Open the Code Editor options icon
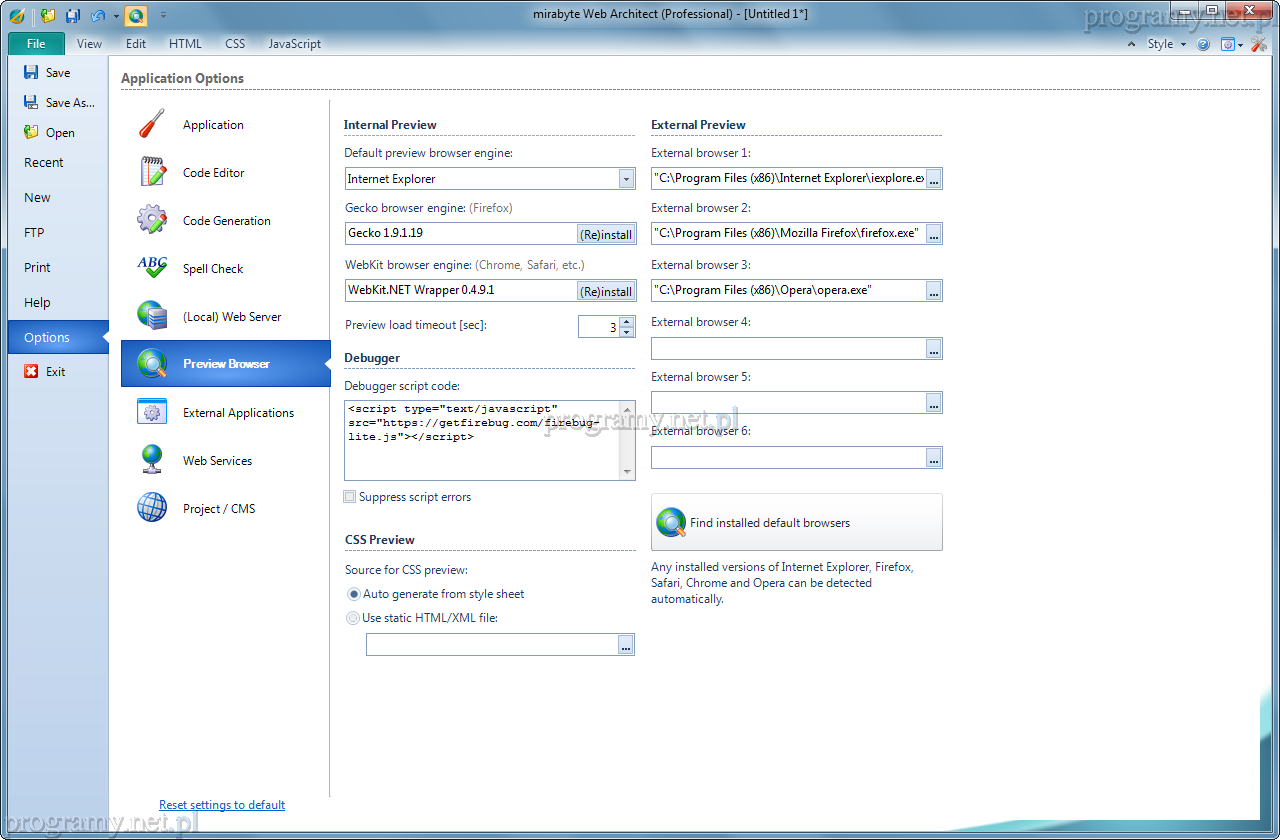This screenshot has width=1280, height=840. [x=152, y=172]
